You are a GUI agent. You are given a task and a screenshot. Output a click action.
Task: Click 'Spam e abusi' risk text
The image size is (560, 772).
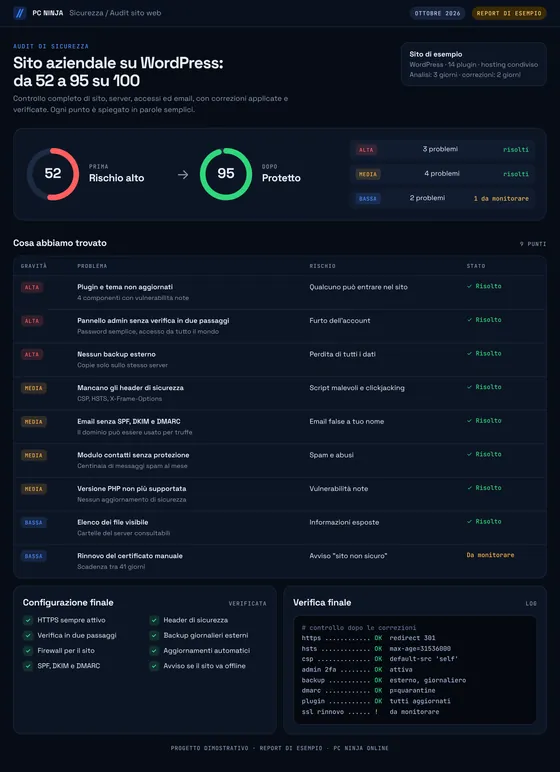click(331, 455)
